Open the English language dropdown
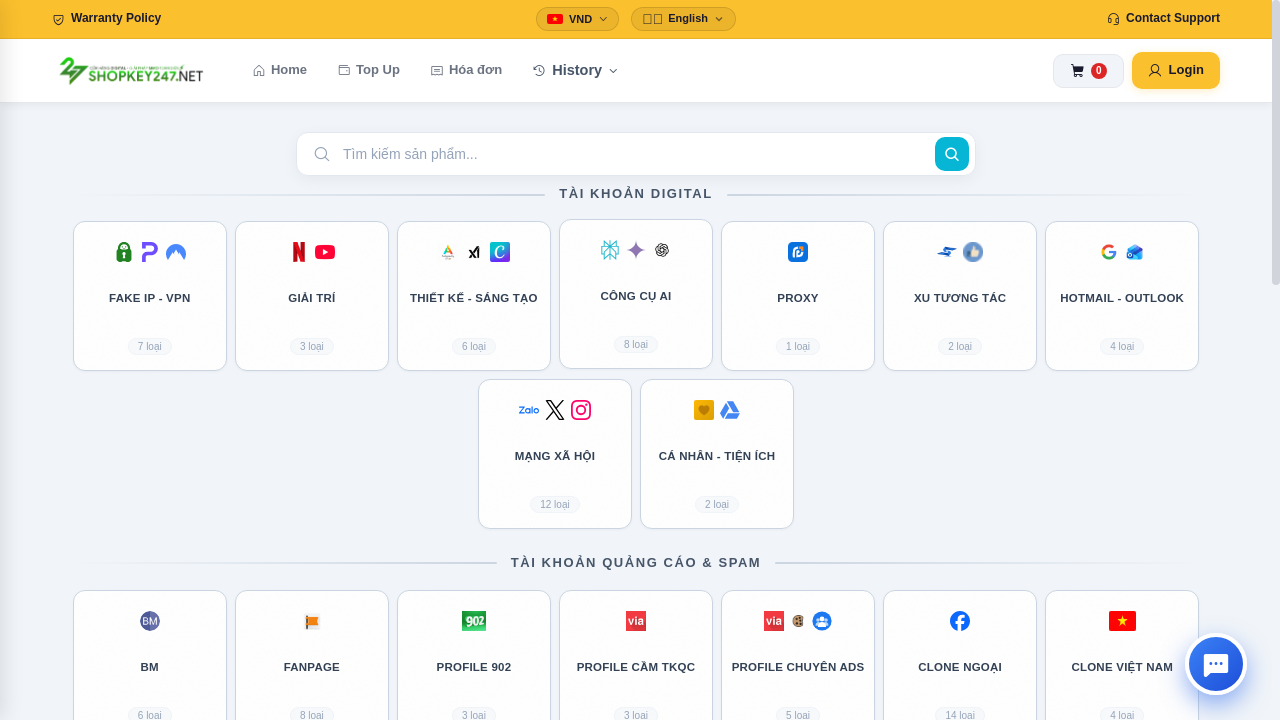 click(683, 19)
